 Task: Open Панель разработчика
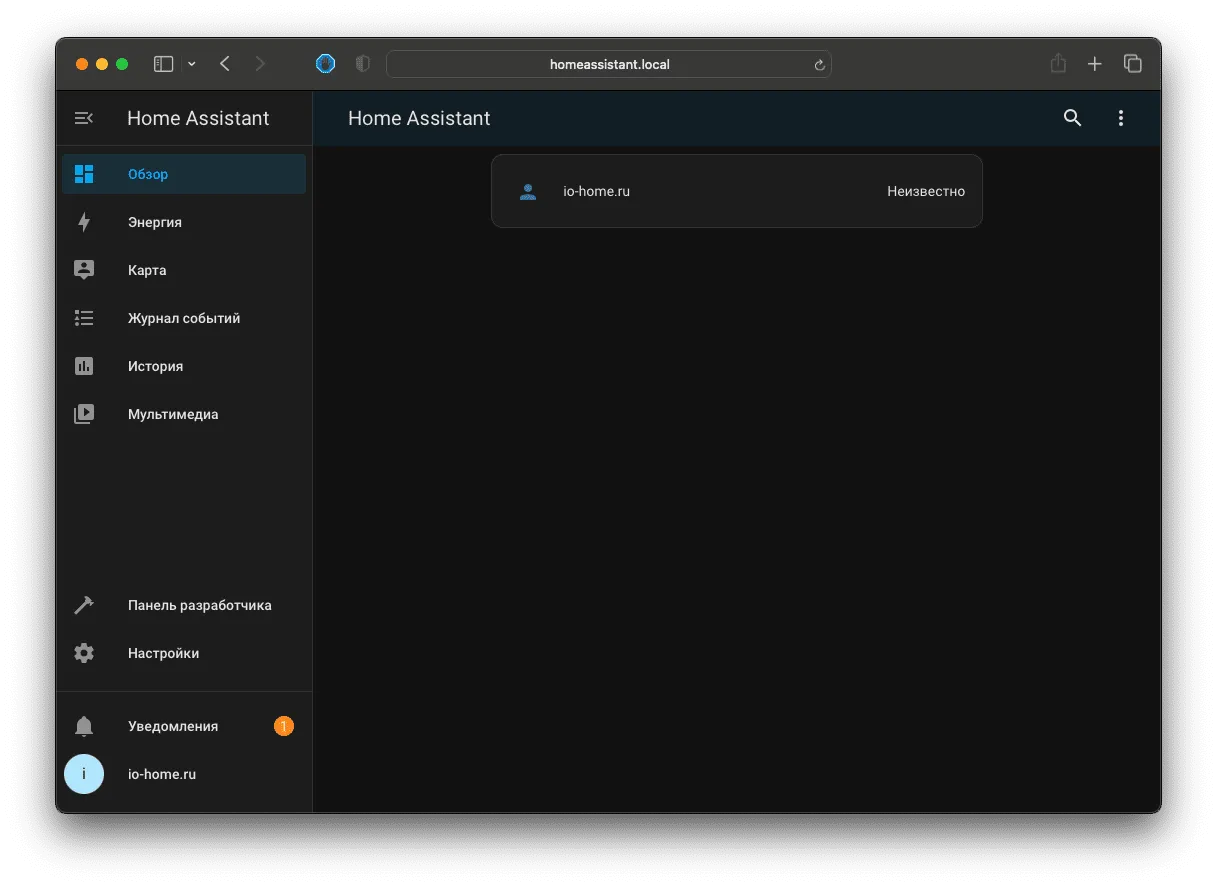(x=184, y=605)
